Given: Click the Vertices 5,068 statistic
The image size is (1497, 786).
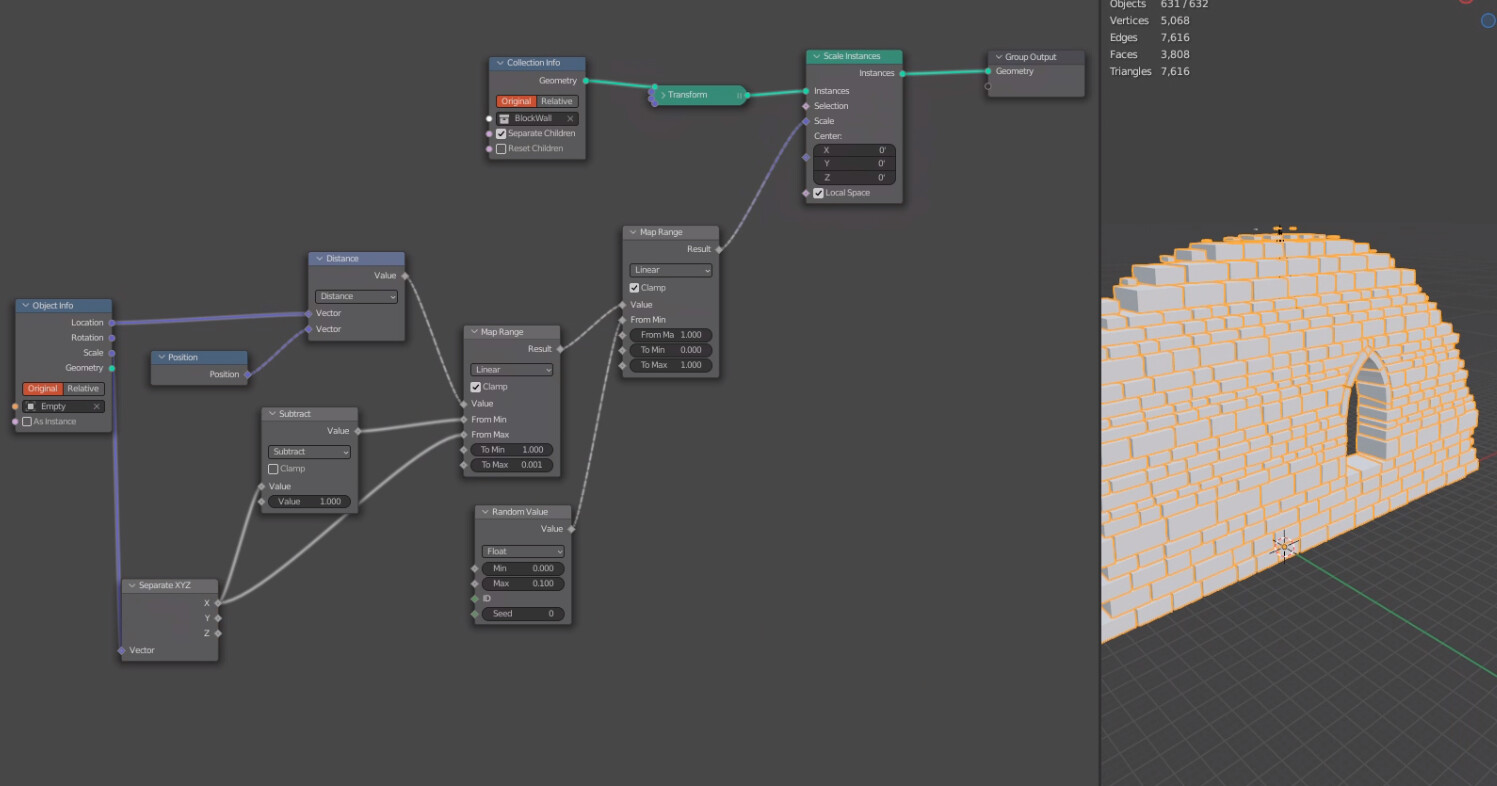Looking at the screenshot, I should click(x=1149, y=20).
